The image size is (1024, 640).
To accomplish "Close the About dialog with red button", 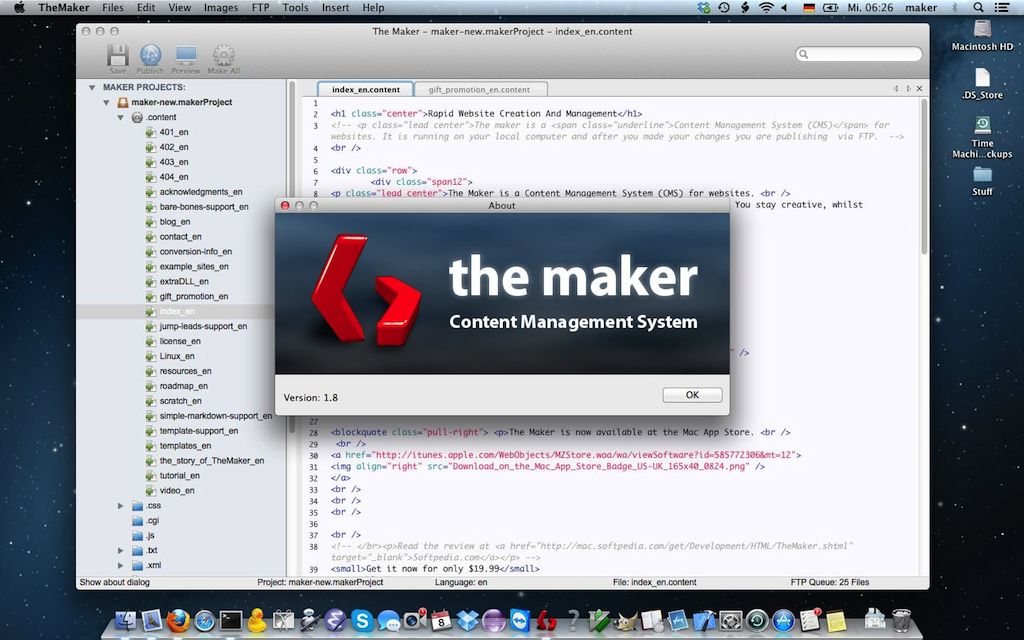I will 285,206.
